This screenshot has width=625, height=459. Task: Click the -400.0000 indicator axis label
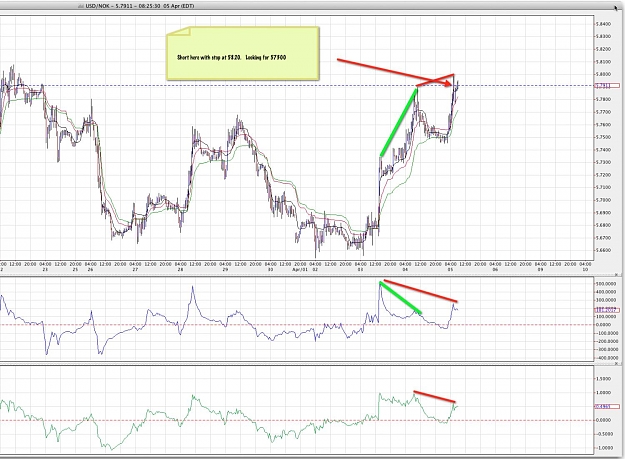(x=606, y=358)
